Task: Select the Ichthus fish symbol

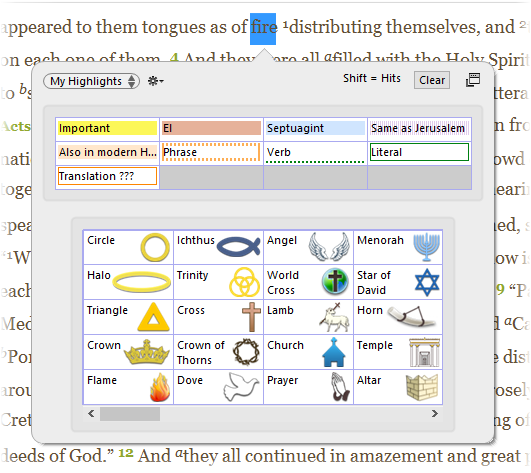Action: [218, 248]
